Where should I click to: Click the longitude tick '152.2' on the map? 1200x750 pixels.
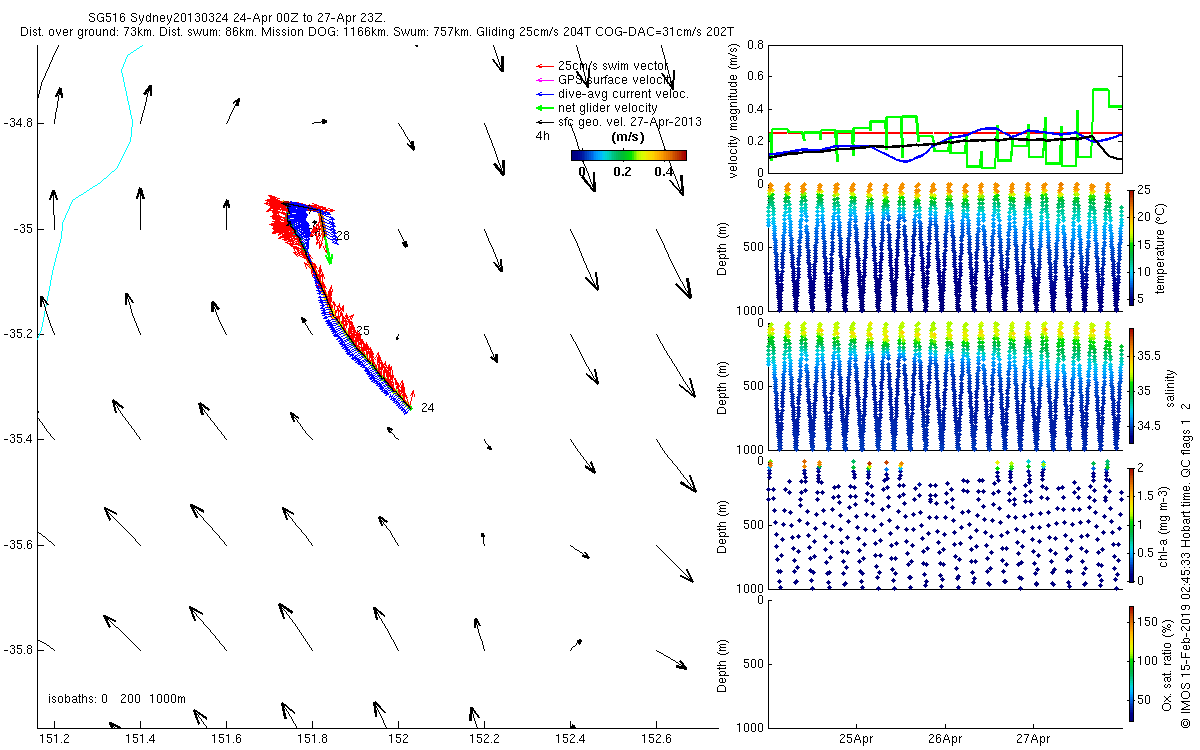(484, 739)
